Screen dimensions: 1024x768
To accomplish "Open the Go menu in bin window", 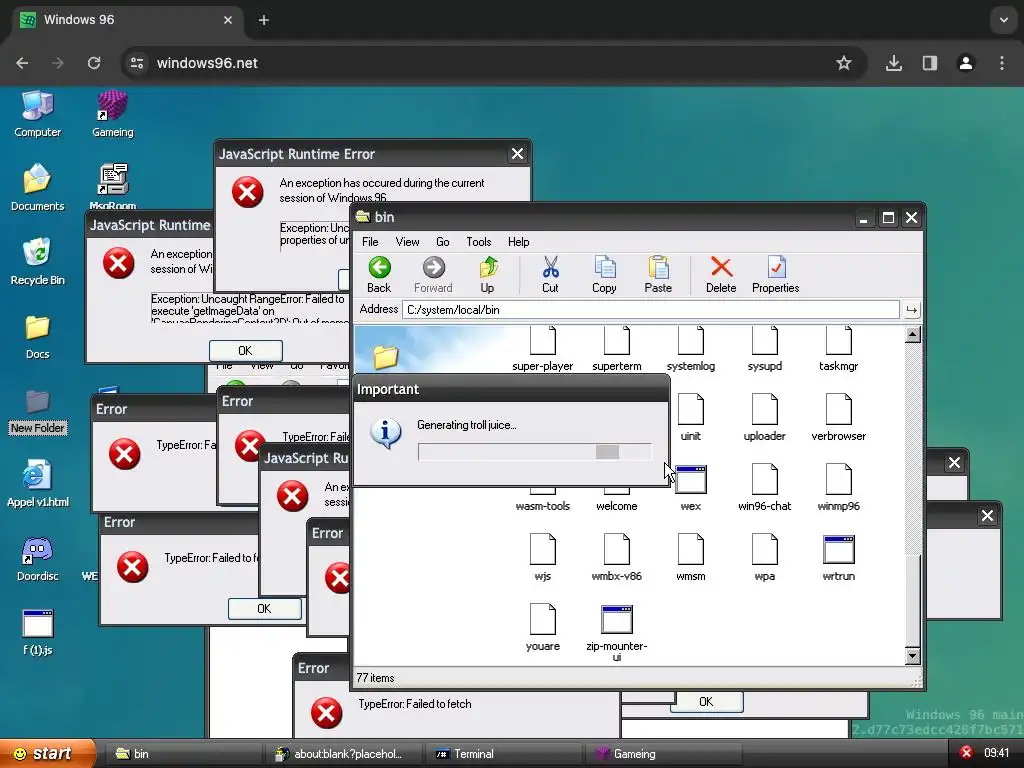I will pyautogui.click(x=443, y=242).
